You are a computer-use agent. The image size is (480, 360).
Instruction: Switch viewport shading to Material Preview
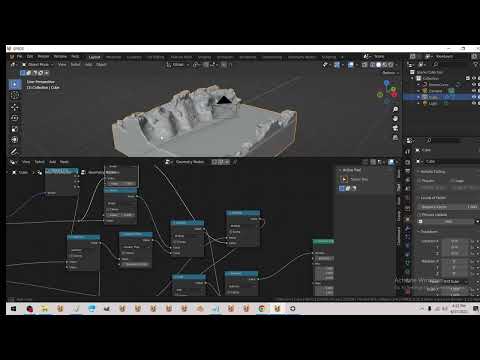385,65
